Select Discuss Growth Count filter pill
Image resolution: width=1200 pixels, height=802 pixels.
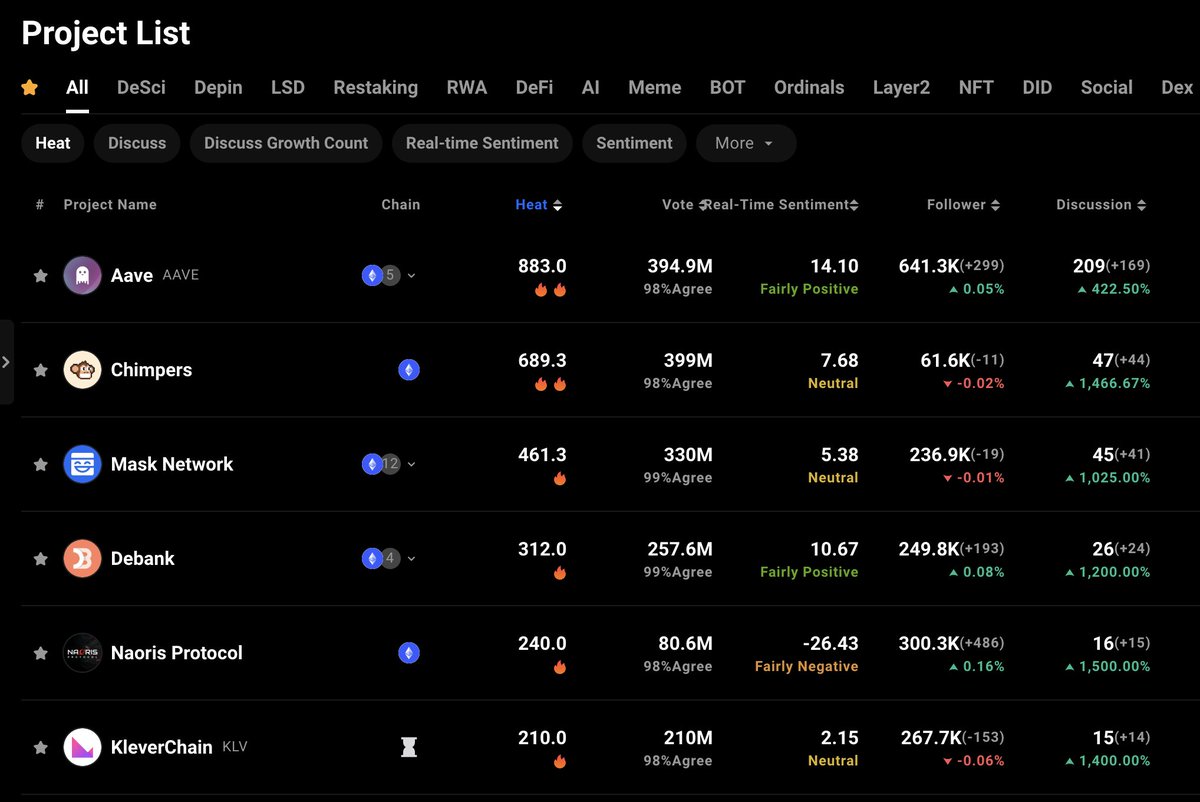286,143
